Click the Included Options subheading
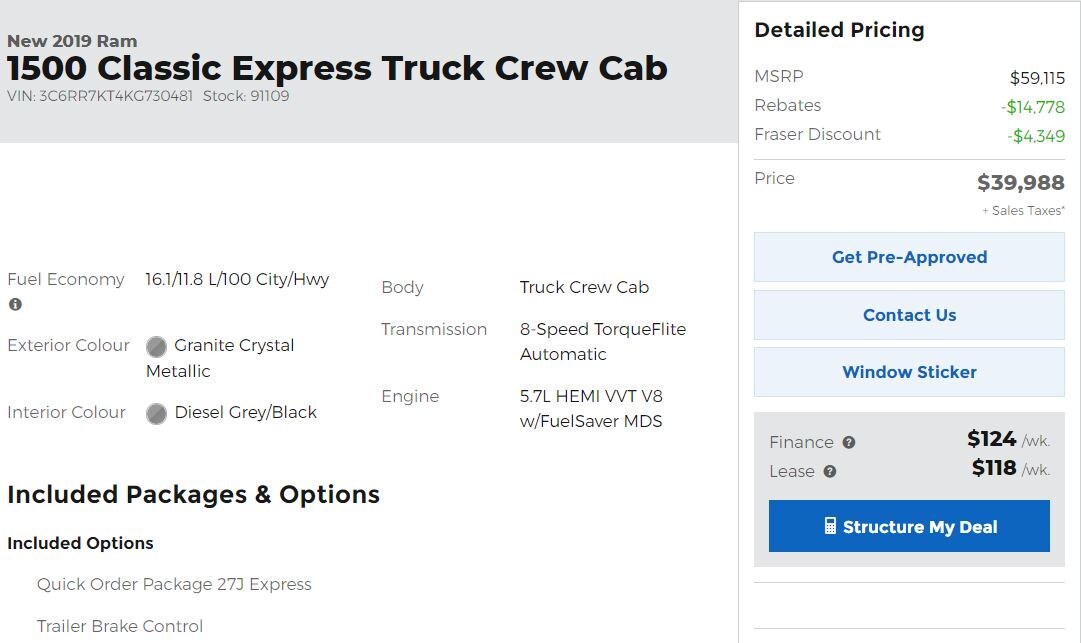Screen dimensions: 1081x643 (80, 543)
